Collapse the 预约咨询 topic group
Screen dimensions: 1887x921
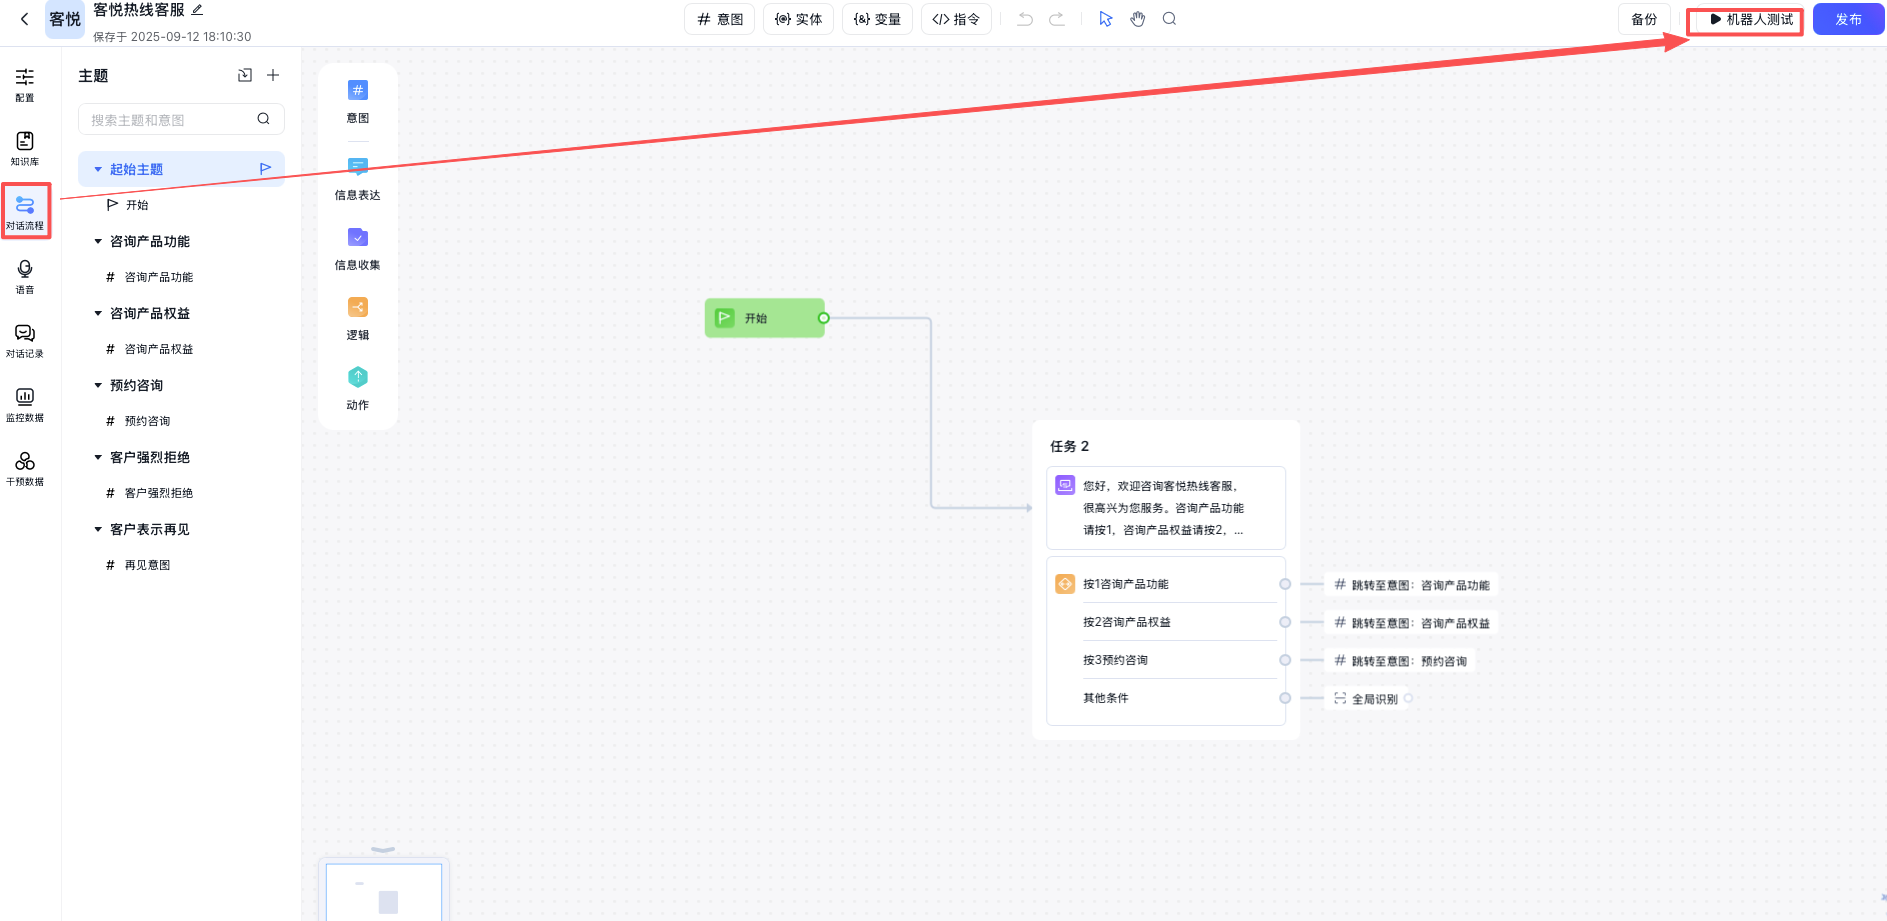[98, 385]
